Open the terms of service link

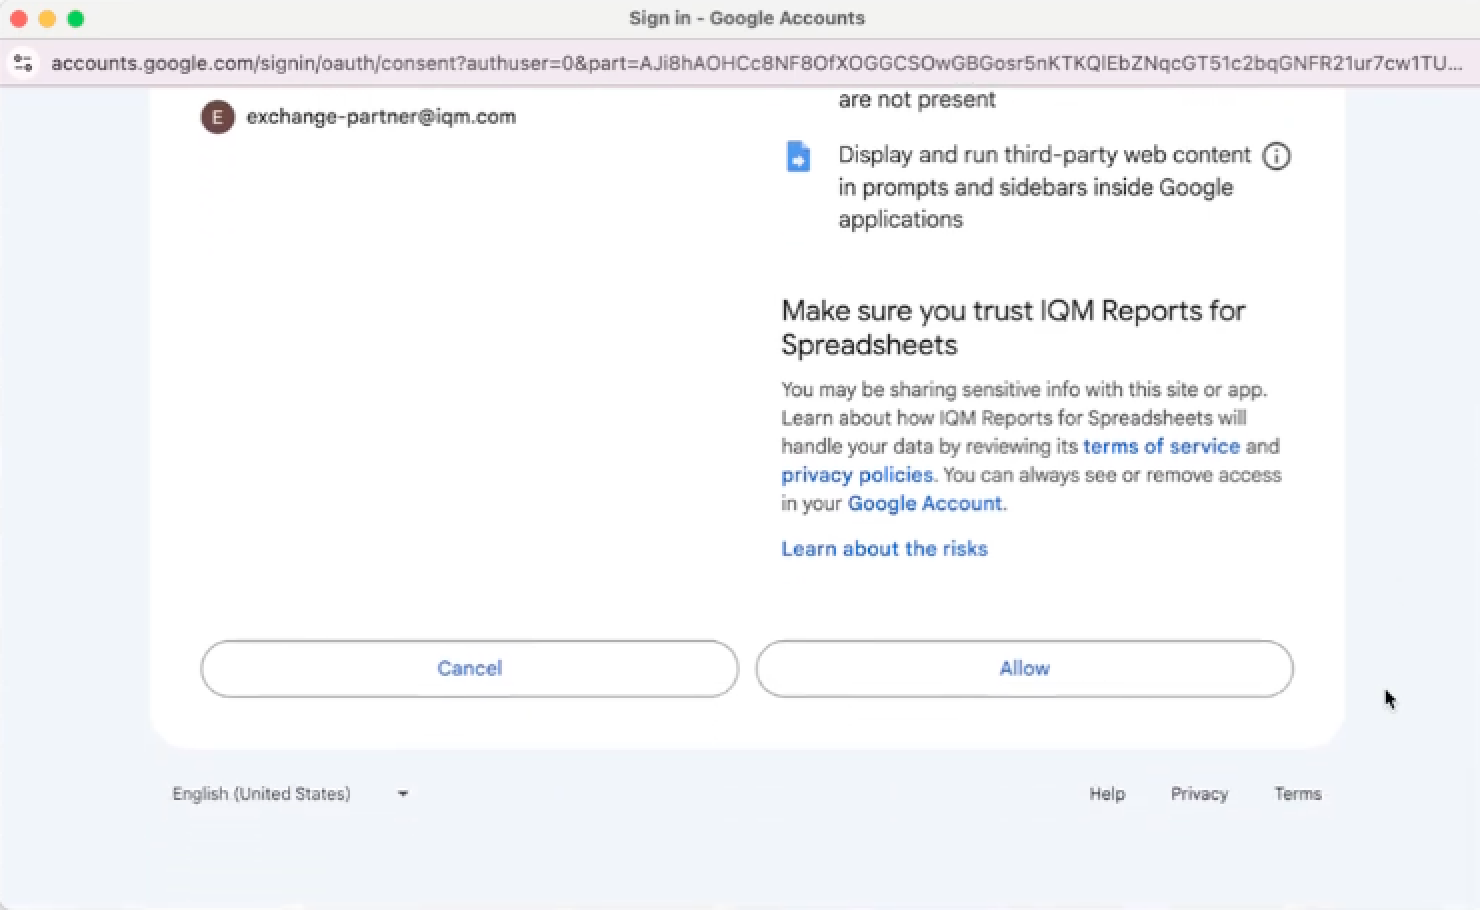point(1161,446)
